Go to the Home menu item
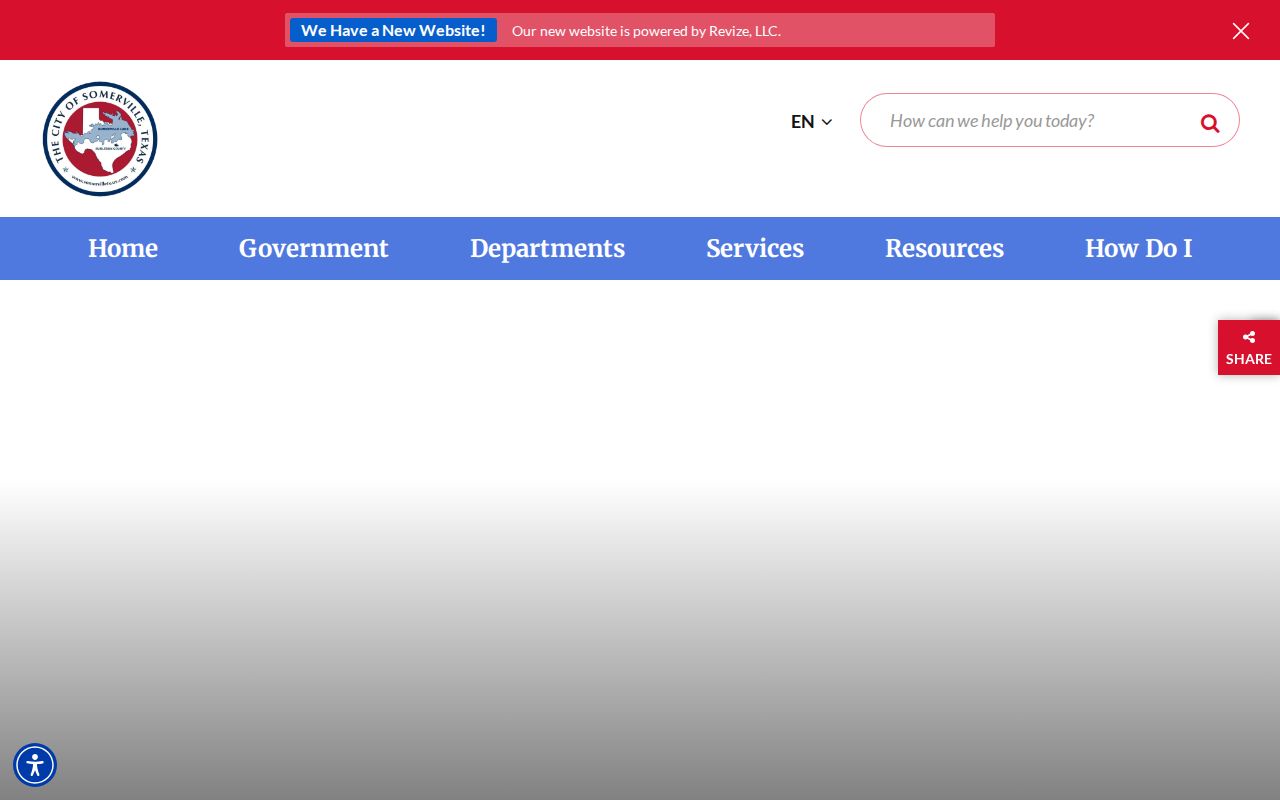This screenshot has height=800, width=1280. (x=123, y=249)
